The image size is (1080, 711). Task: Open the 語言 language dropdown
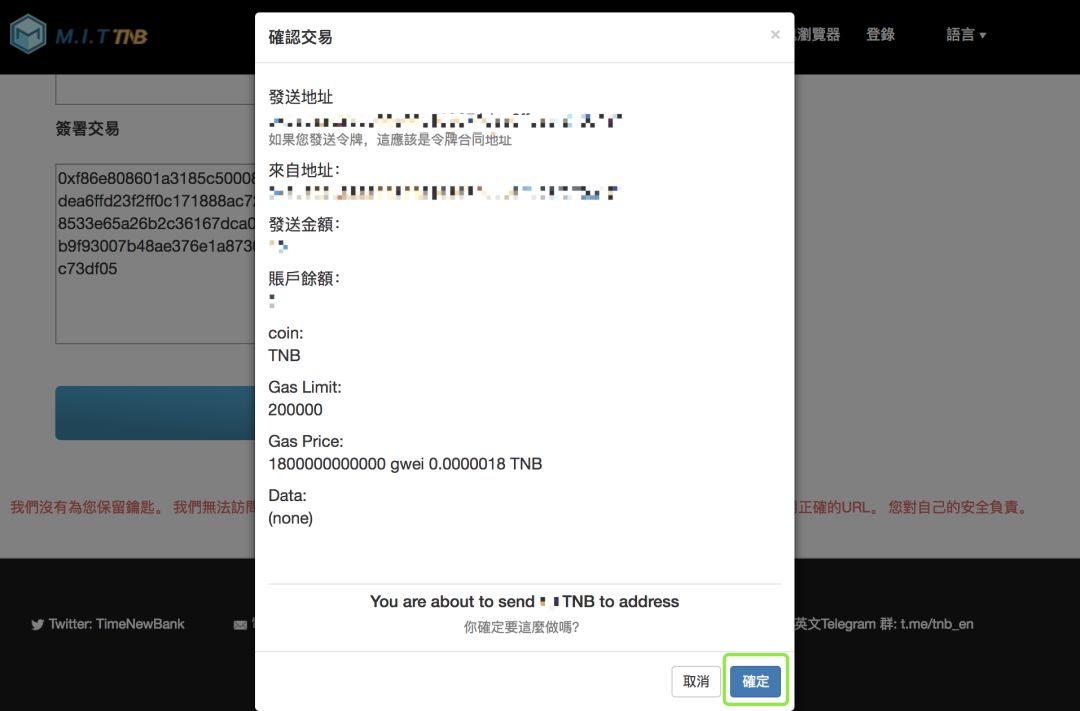coord(963,33)
